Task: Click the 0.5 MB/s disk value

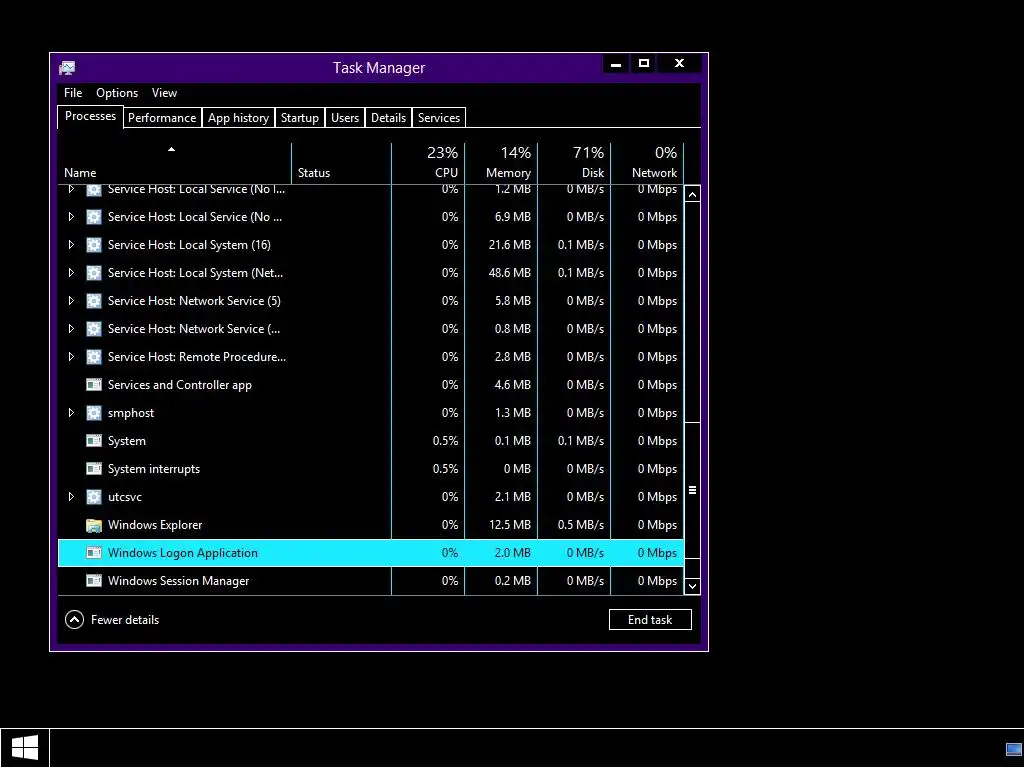Action: pos(581,525)
